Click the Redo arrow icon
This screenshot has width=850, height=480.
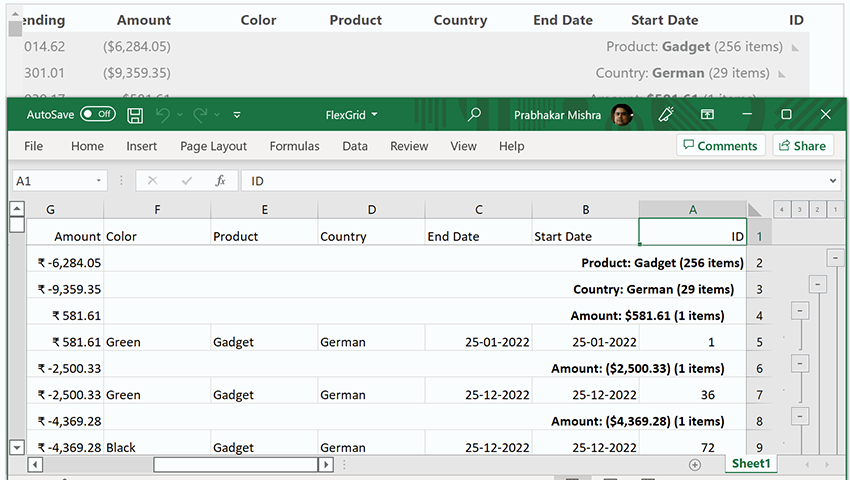(x=200, y=115)
